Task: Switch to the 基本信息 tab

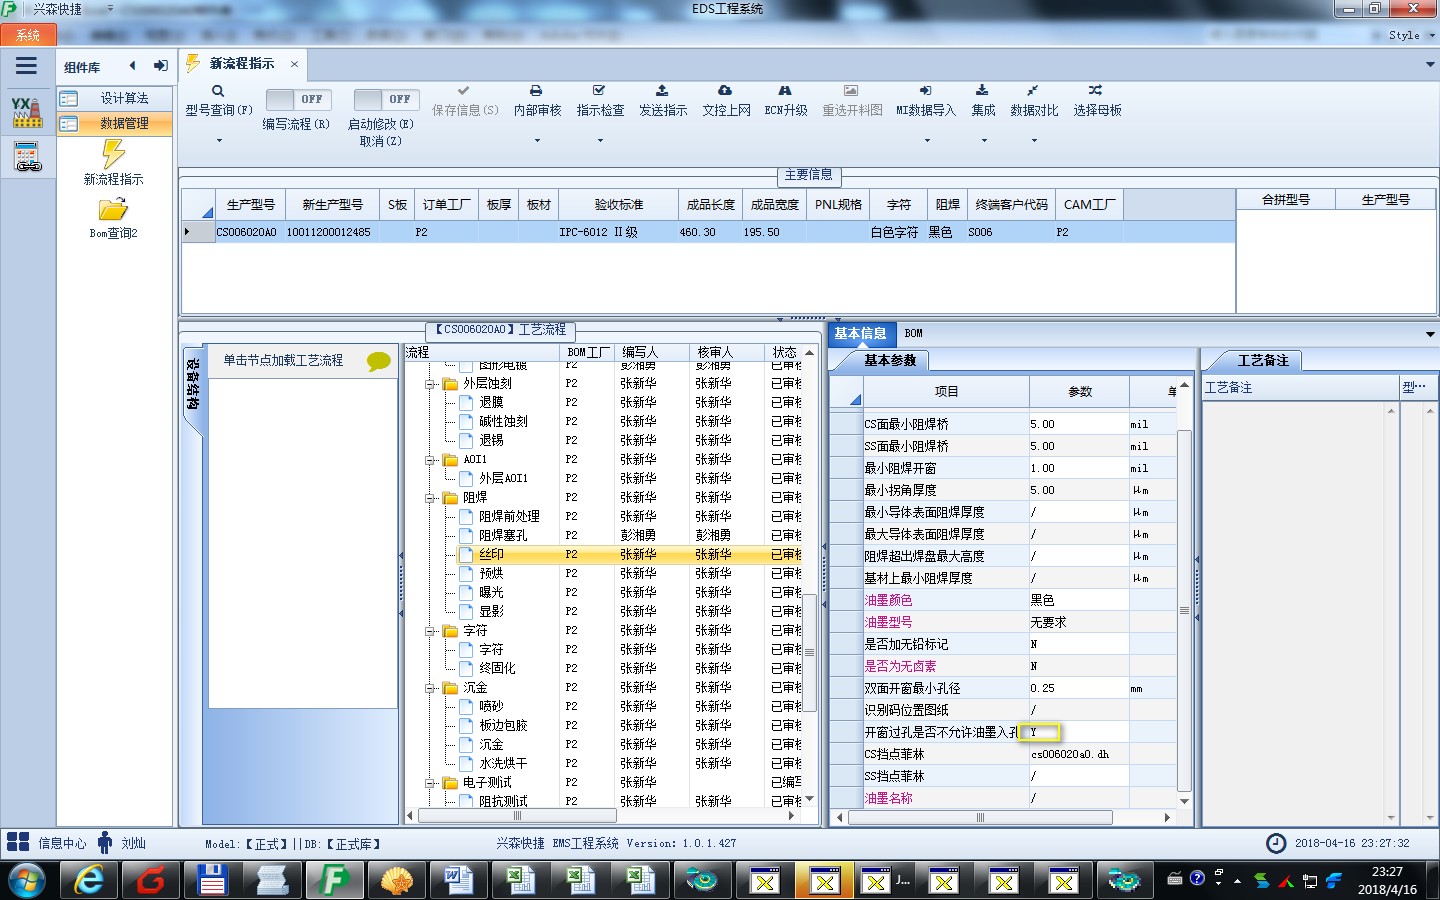Action: tap(860, 333)
